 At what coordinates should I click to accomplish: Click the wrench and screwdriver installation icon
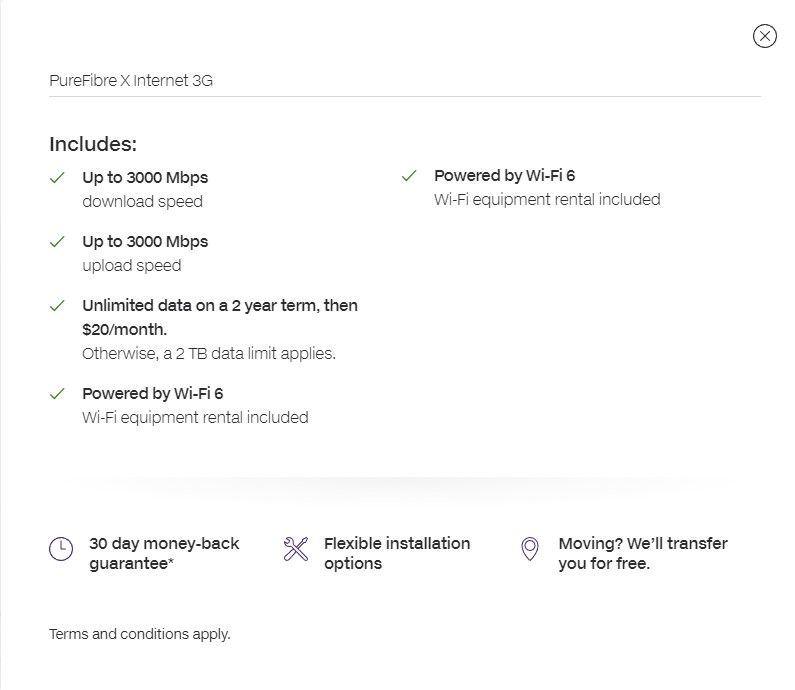coord(296,549)
